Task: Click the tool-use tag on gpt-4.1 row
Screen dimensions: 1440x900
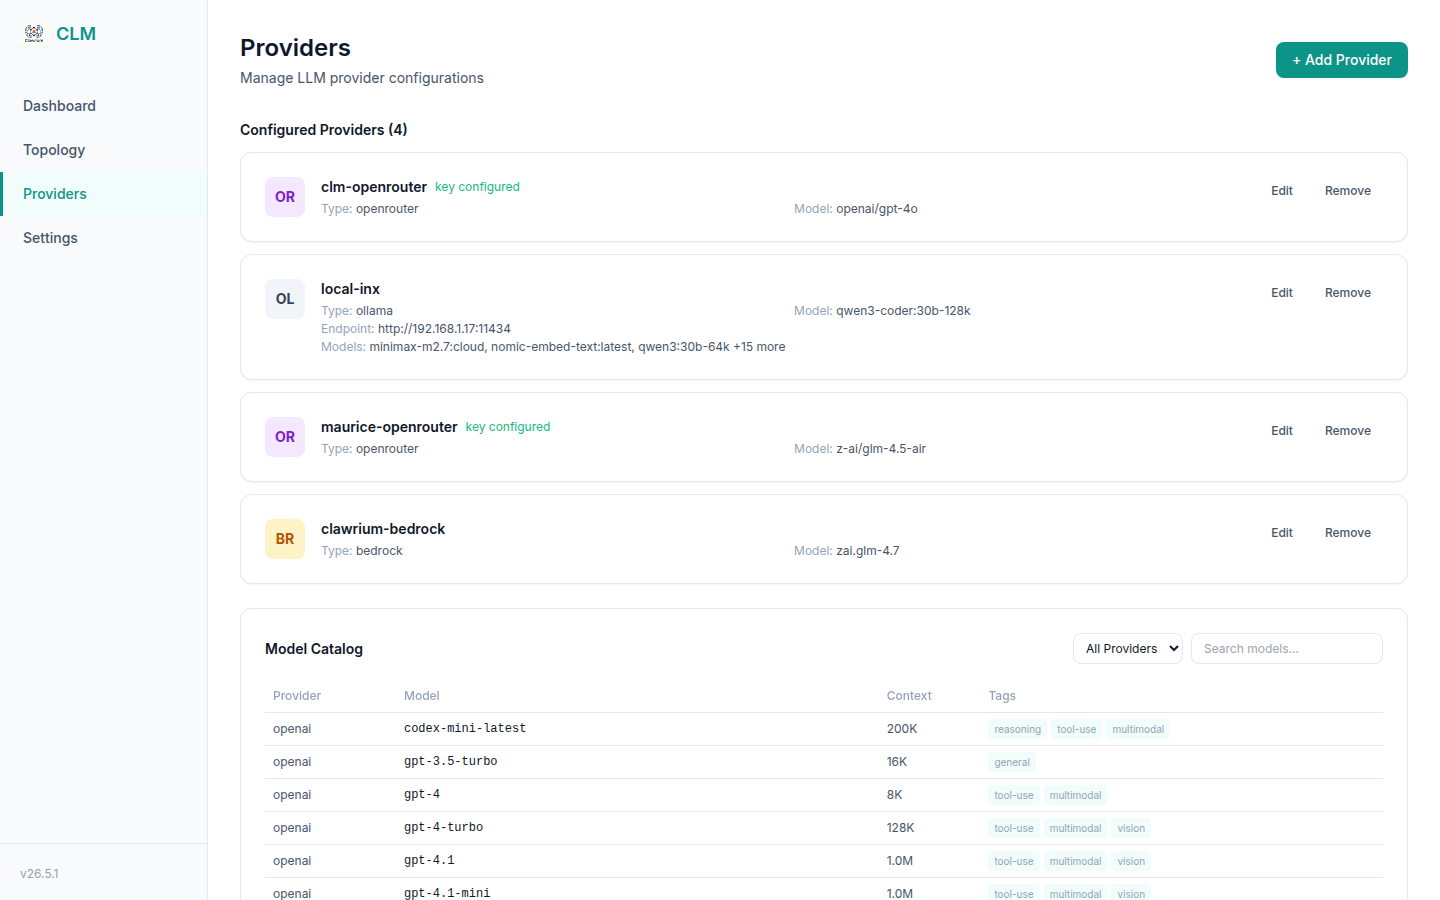Action: tap(1013, 862)
